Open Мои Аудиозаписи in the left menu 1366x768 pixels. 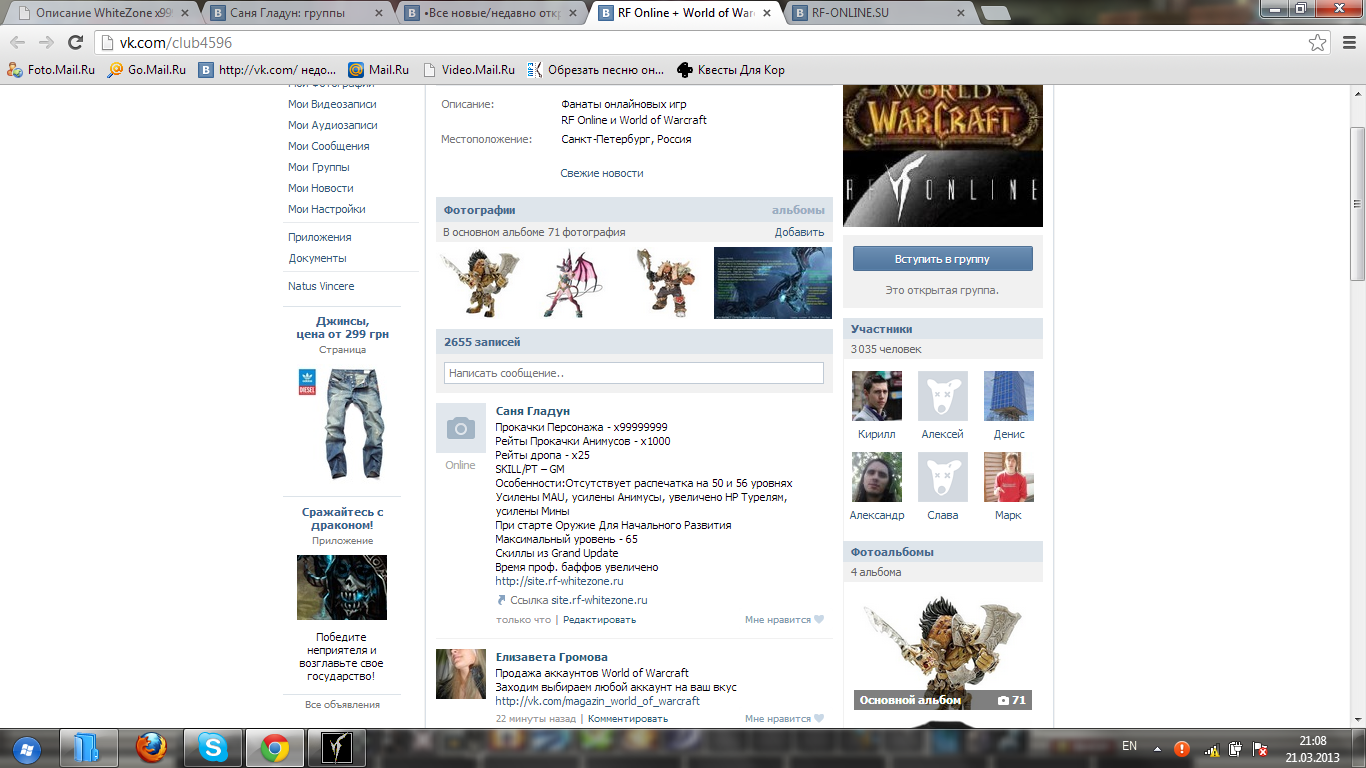pos(333,125)
